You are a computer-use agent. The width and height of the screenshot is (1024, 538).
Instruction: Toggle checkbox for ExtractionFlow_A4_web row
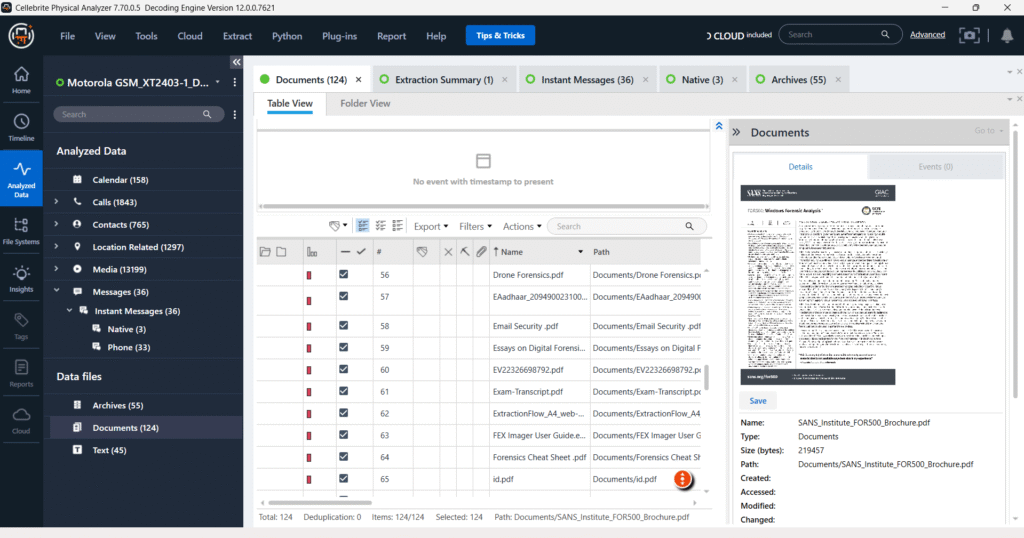point(344,413)
